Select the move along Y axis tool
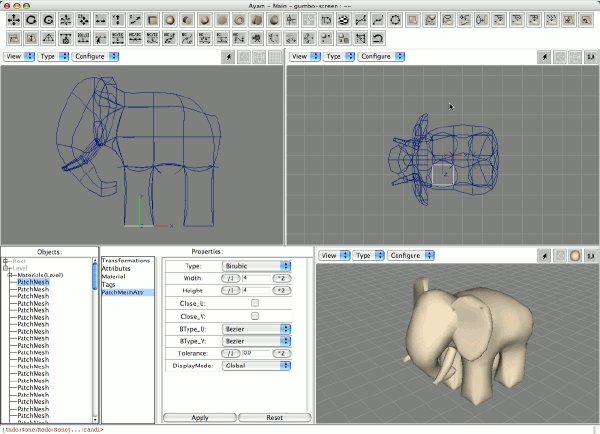 (118, 20)
